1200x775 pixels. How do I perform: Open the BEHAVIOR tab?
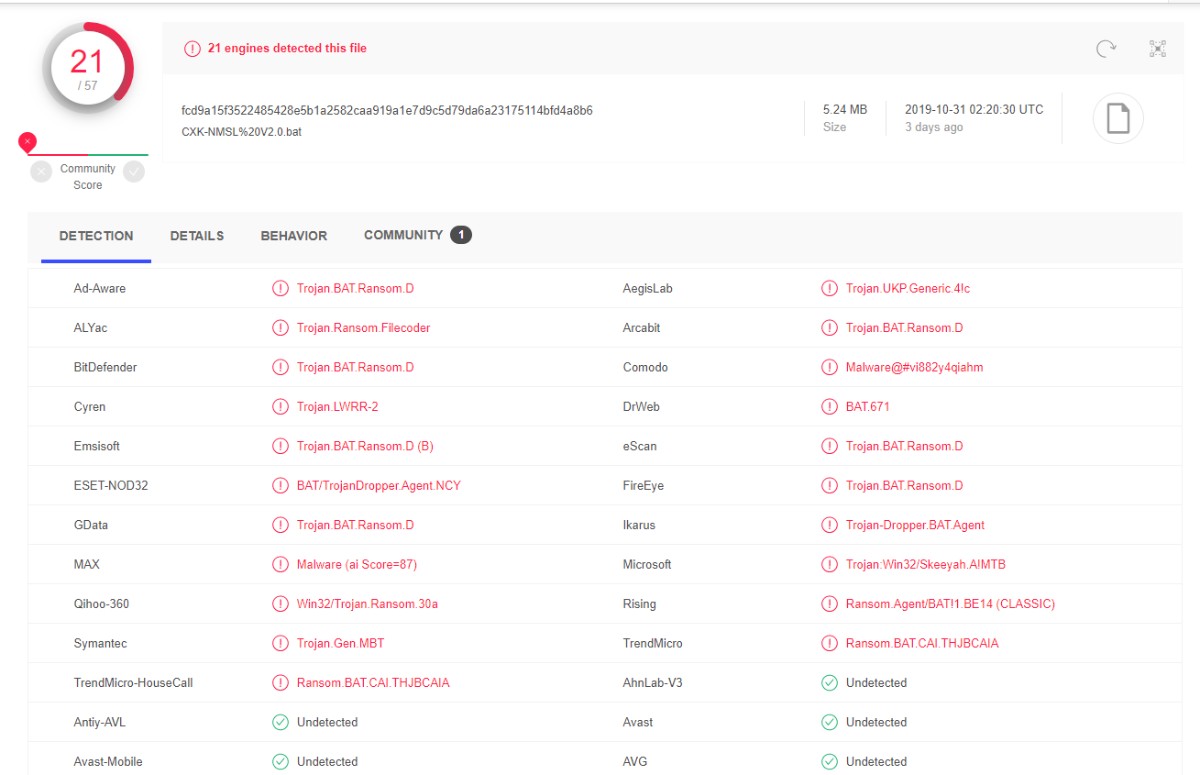(x=294, y=236)
